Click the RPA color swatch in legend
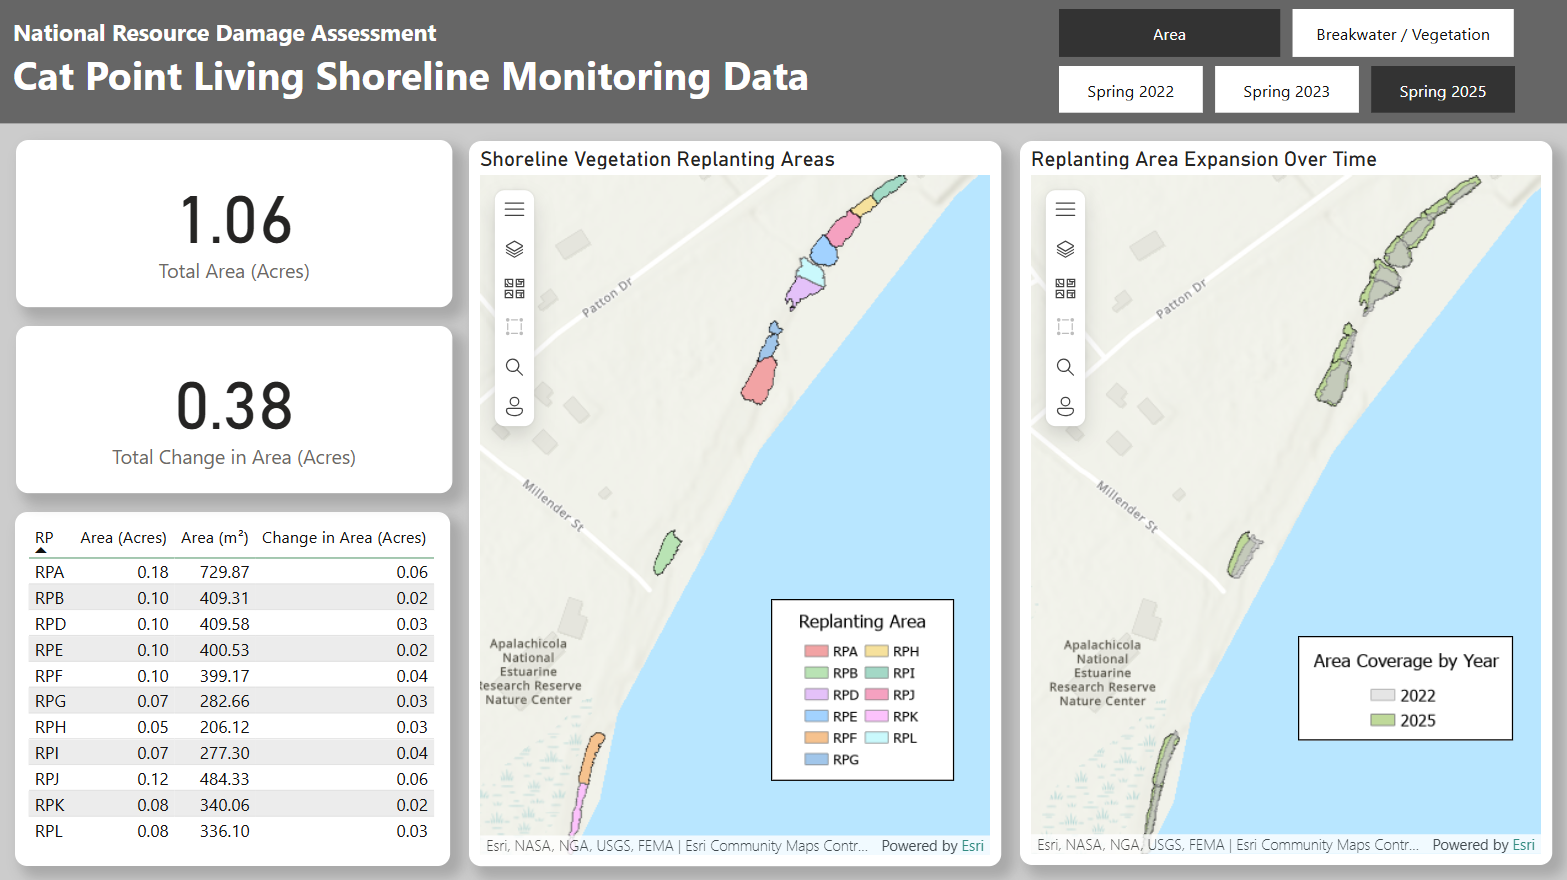Image resolution: width=1567 pixels, height=880 pixels. (816, 651)
